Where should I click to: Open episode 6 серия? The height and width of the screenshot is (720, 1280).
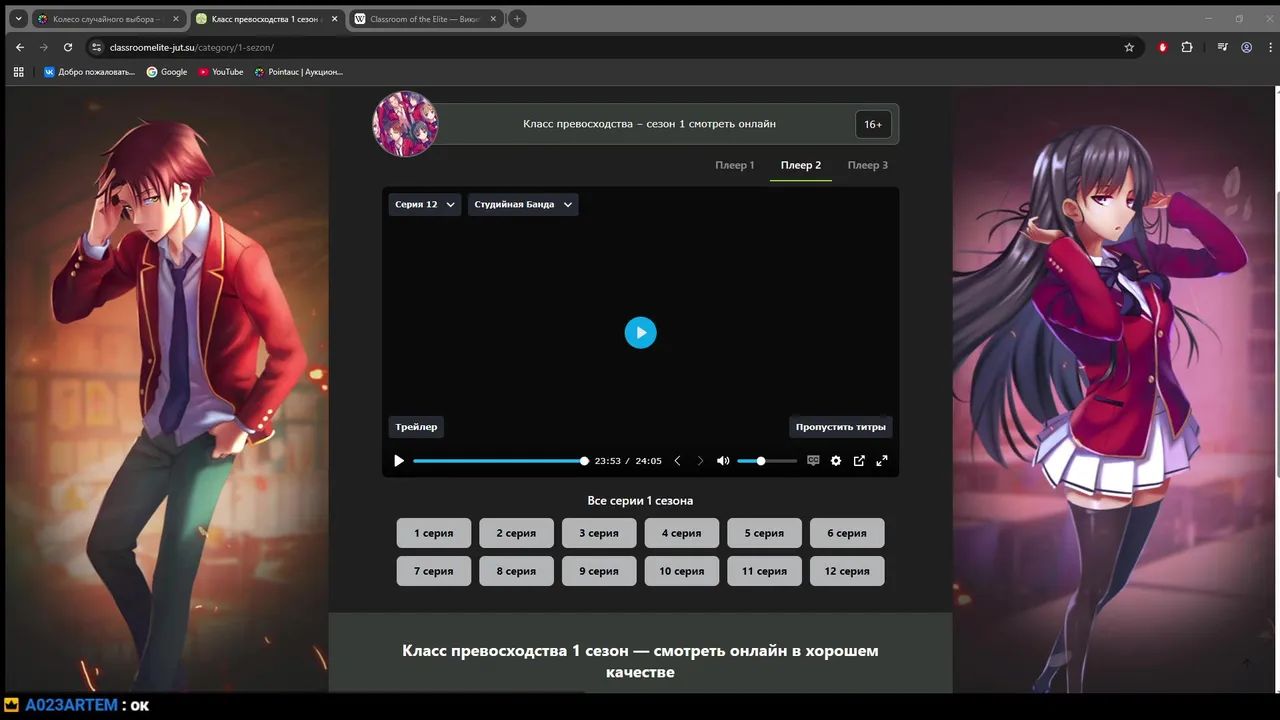[847, 533]
